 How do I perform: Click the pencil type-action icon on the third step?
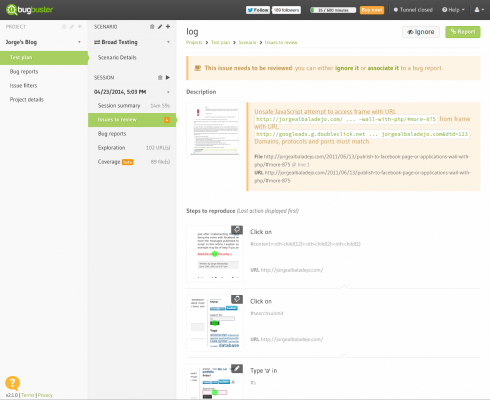click(x=237, y=369)
